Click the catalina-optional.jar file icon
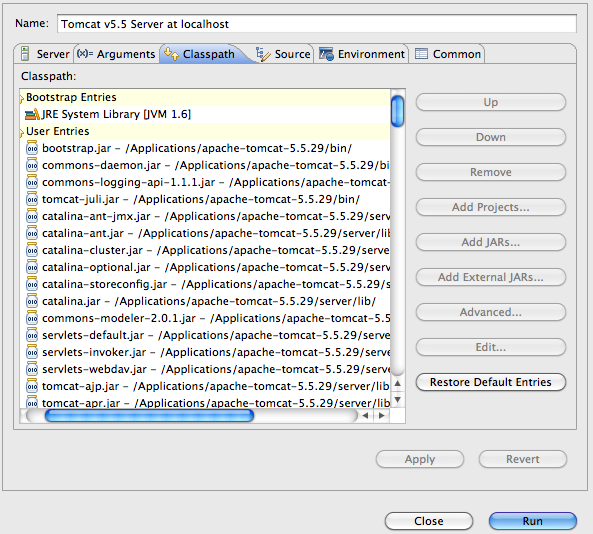This screenshot has height=534, width=593. coord(32,267)
